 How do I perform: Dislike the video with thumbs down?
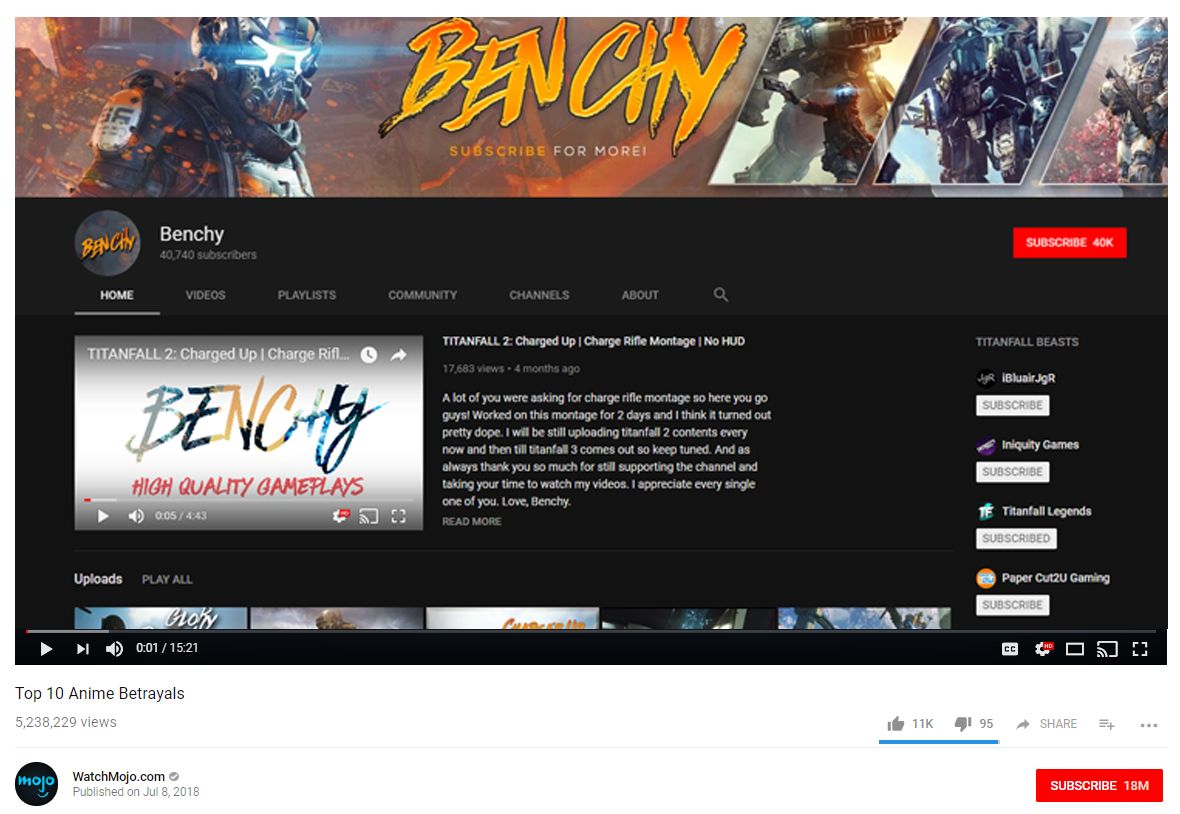click(x=974, y=724)
